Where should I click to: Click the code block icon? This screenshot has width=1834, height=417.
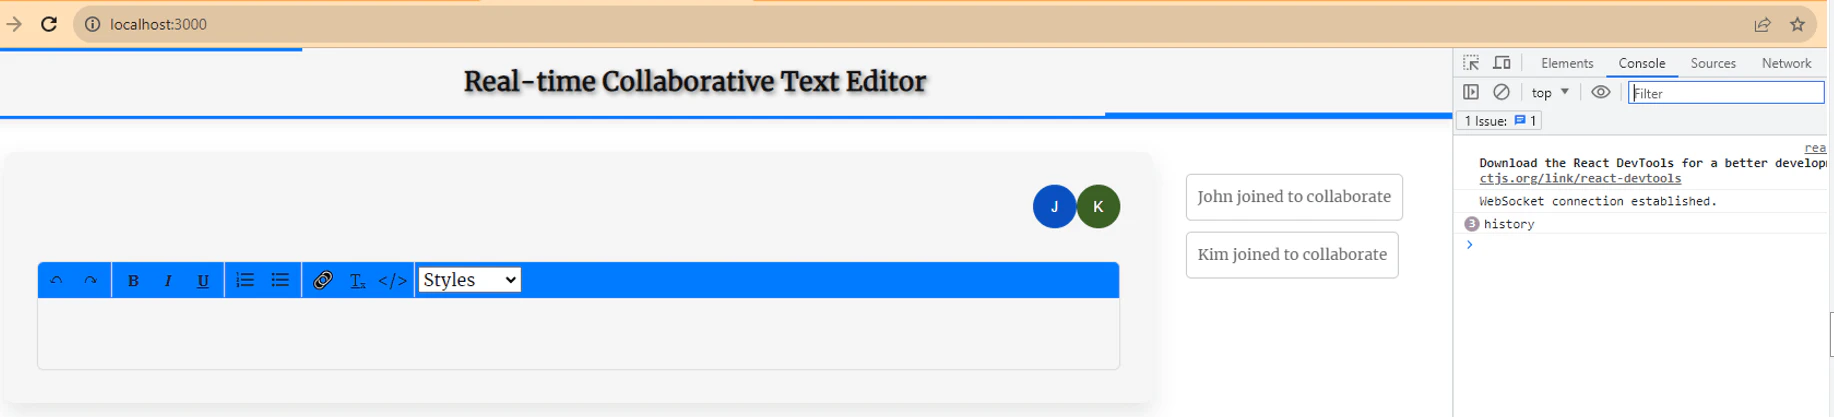click(393, 281)
